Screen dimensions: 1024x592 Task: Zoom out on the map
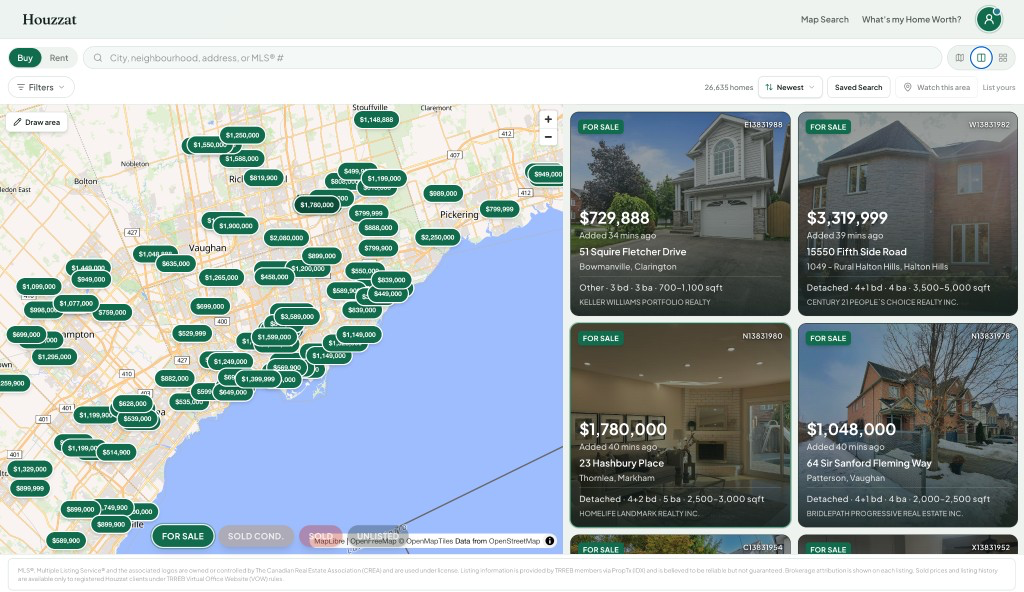(548, 137)
